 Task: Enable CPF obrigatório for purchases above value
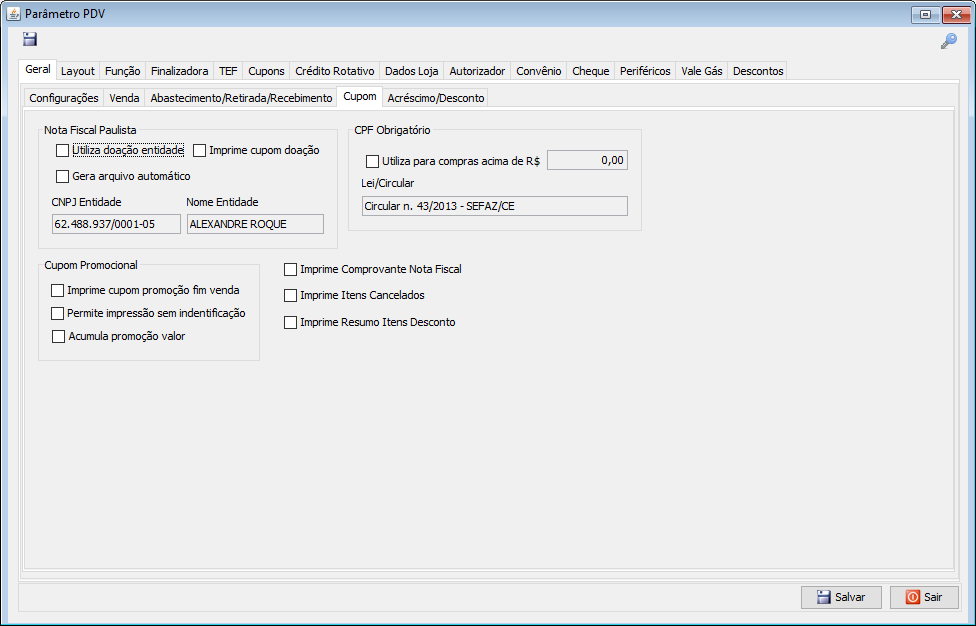[x=373, y=161]
